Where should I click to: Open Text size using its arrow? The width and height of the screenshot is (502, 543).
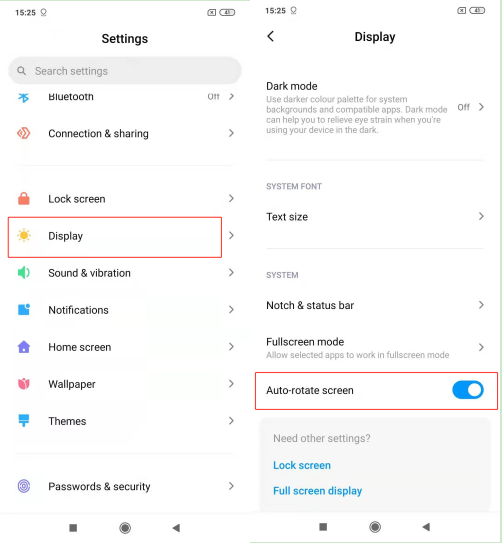[481, 216]
